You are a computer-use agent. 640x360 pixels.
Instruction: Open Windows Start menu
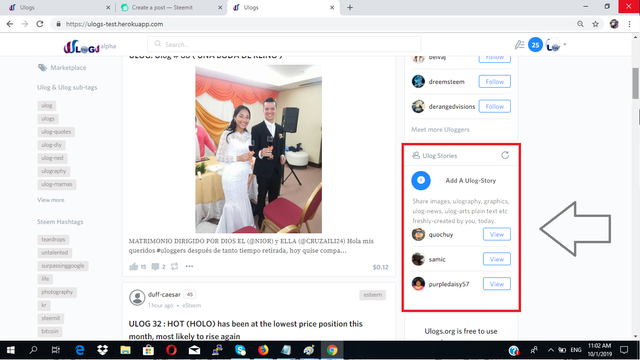click(11, 350)
